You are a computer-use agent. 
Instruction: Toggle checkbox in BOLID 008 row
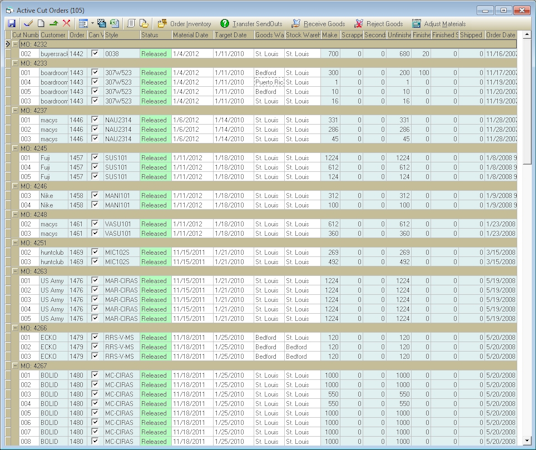coord(95,441)
